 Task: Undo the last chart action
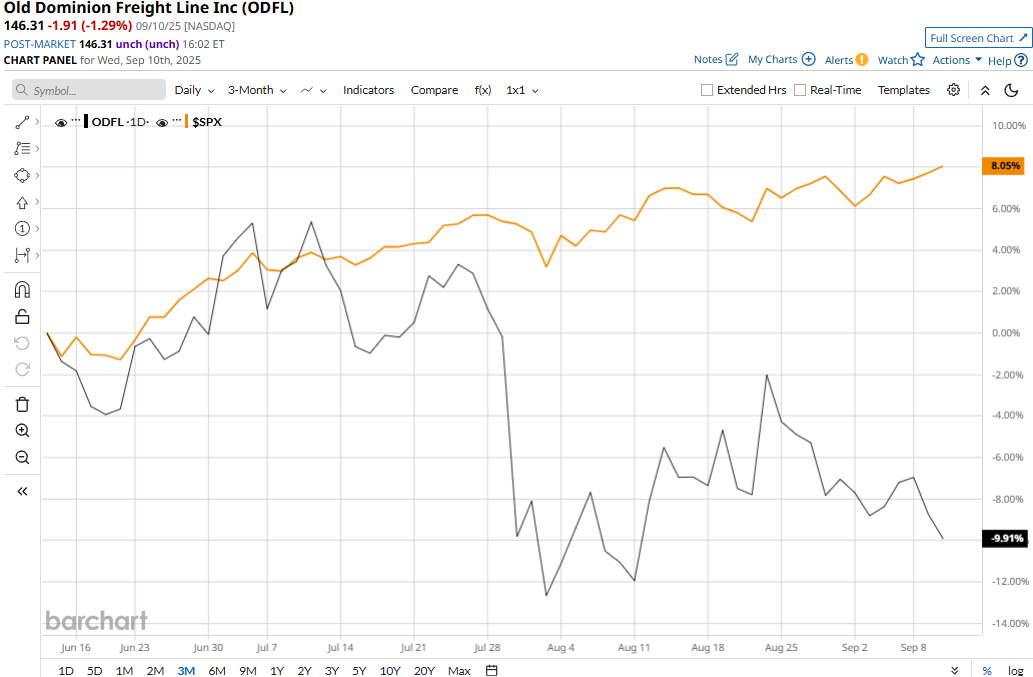pos(22,343)
